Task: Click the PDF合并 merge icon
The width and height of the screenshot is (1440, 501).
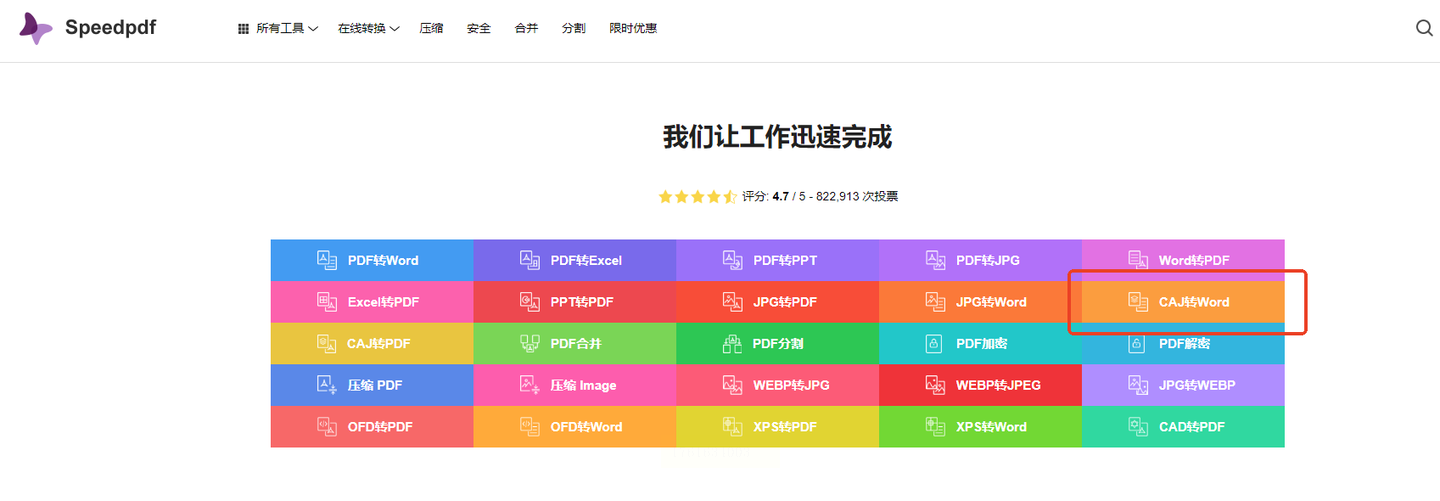Action: [x=530, y=344]
